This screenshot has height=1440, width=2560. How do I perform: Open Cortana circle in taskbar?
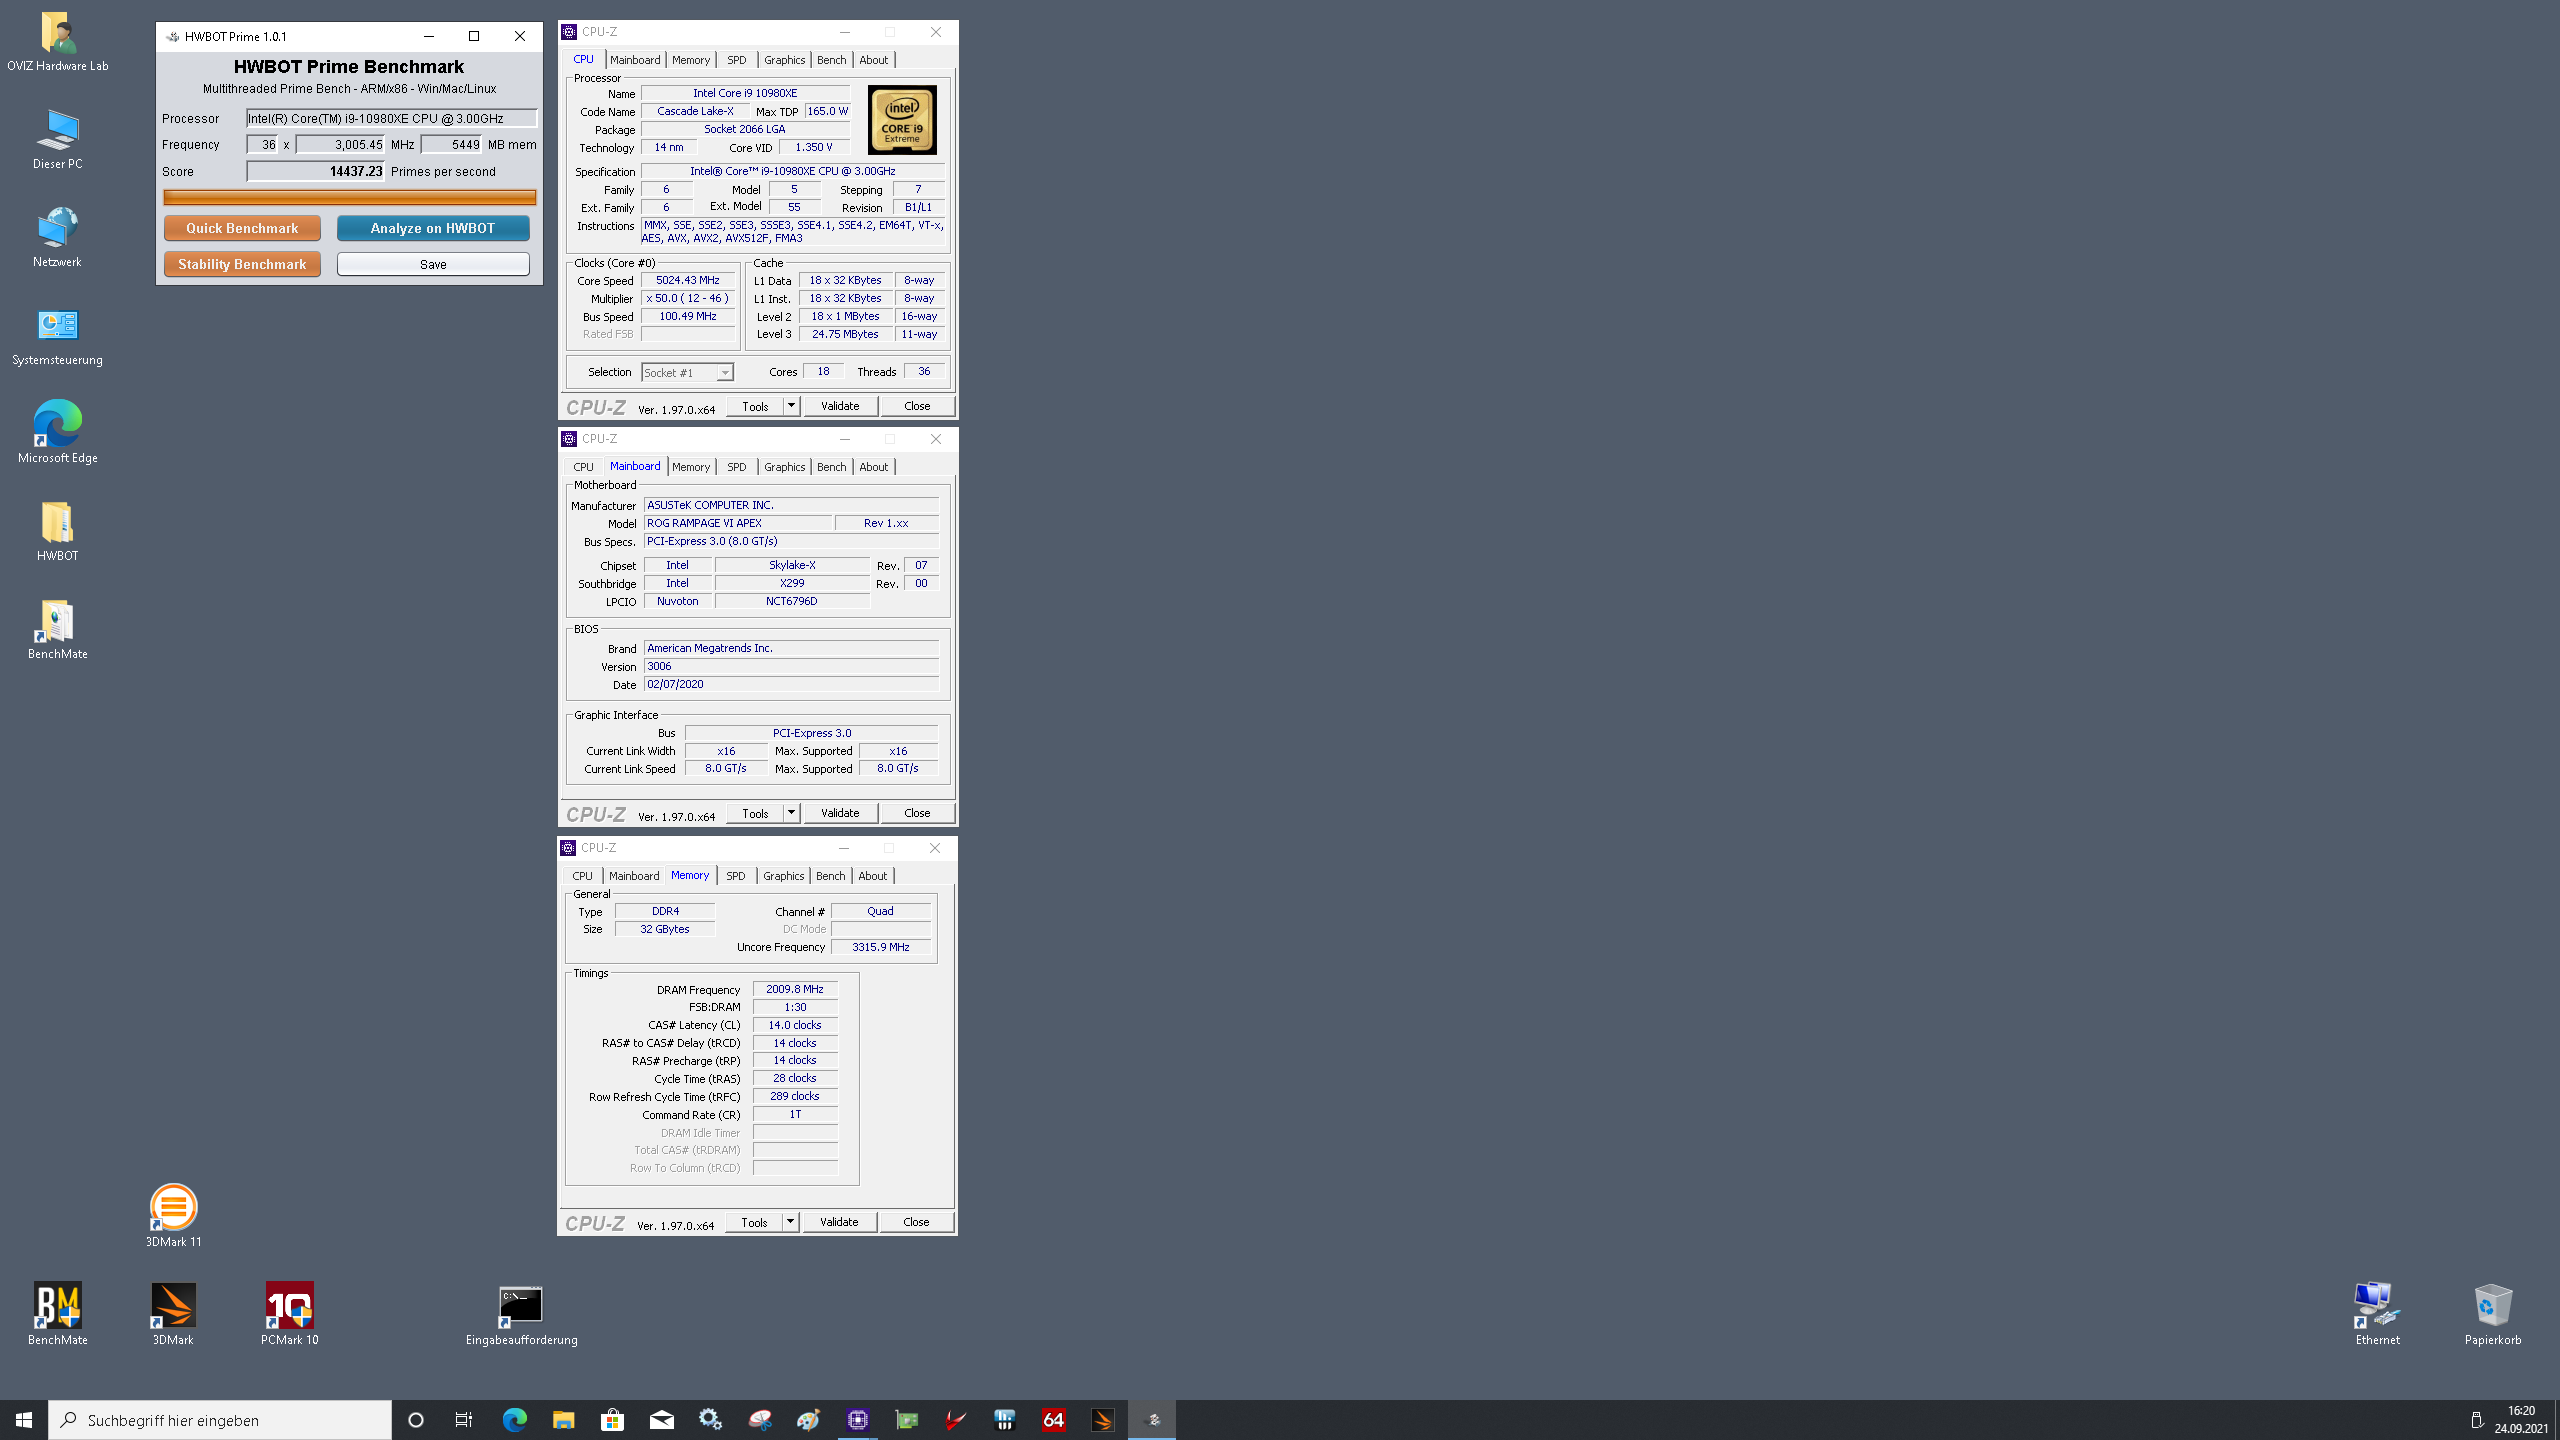click(416, 1420)
